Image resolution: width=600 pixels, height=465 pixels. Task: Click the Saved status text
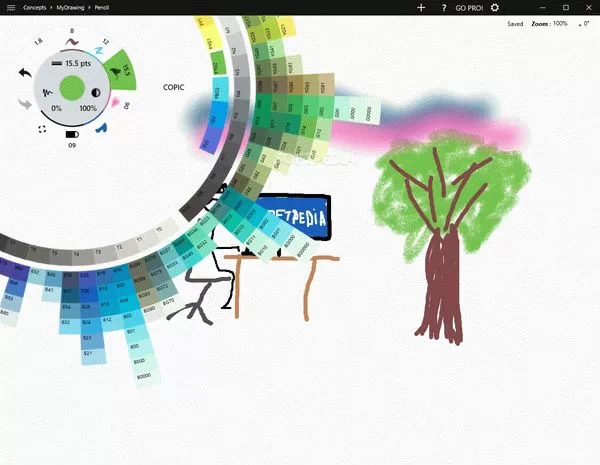[x=515, y=24]
